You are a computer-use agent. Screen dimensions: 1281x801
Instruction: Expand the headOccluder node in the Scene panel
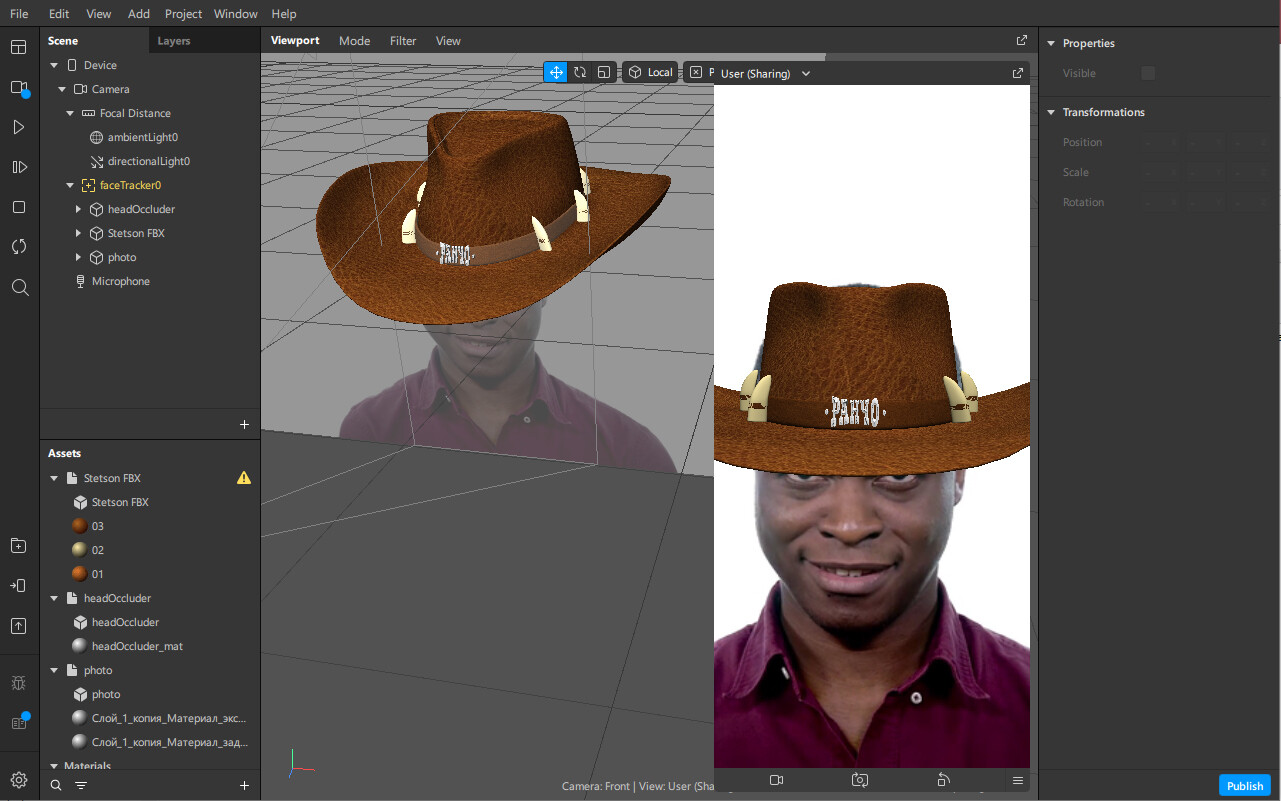78,209
